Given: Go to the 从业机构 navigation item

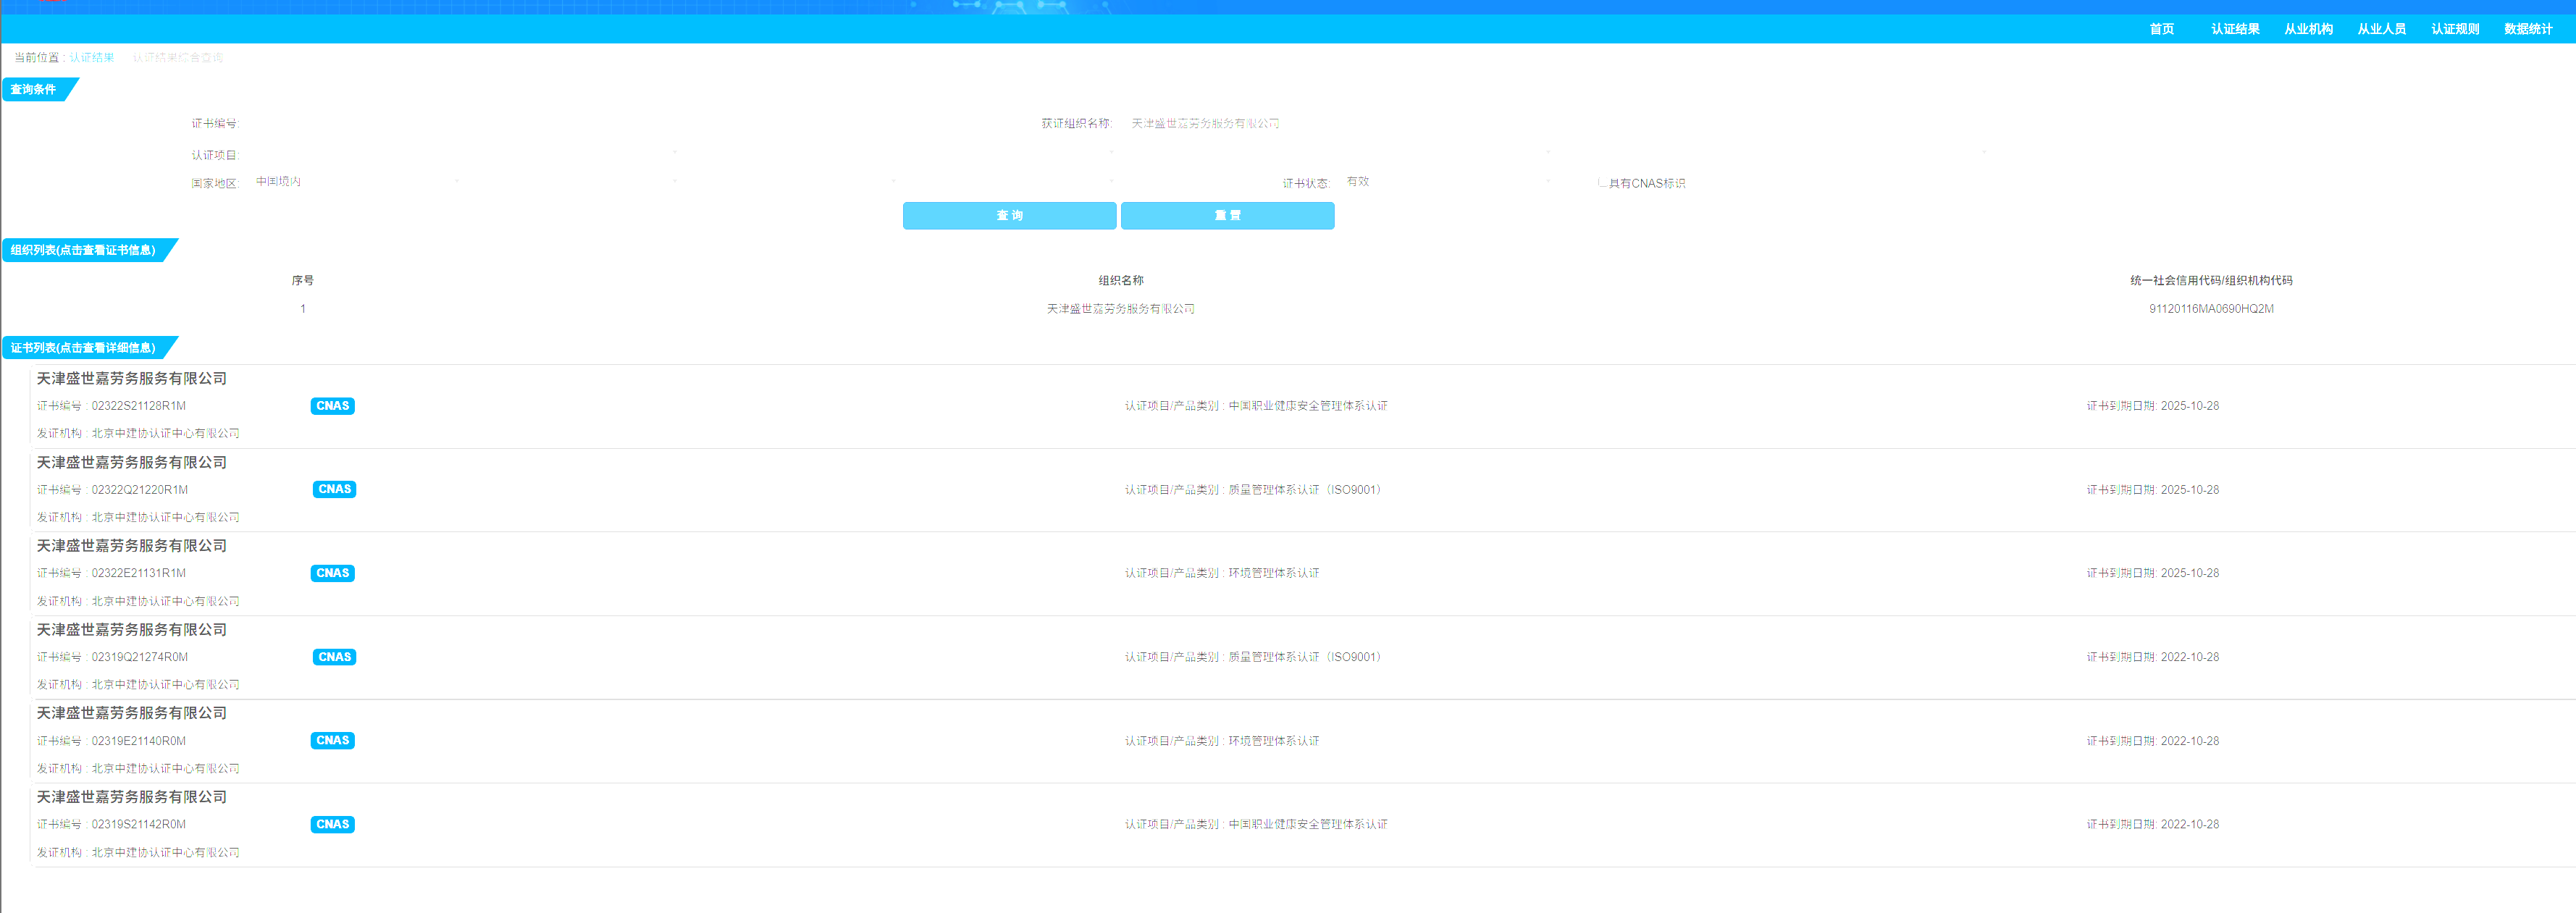Looking at the screenshot, I should 2308,29.
